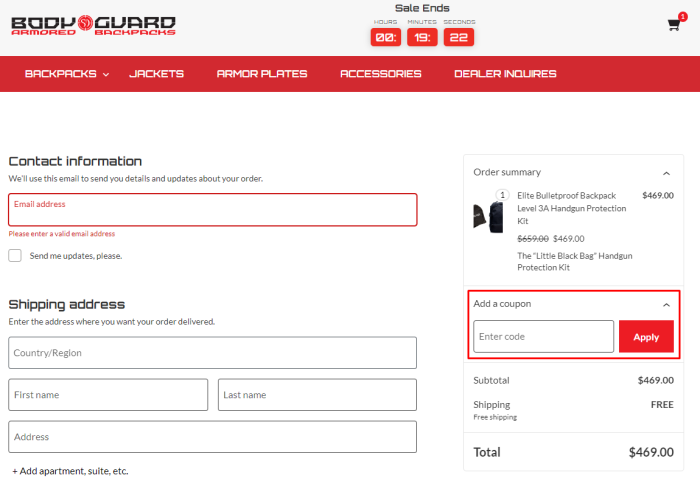The width and height of the screenshot is (700, 481).
Task: Open the Country/Region selector
Action: click(212, 353)
